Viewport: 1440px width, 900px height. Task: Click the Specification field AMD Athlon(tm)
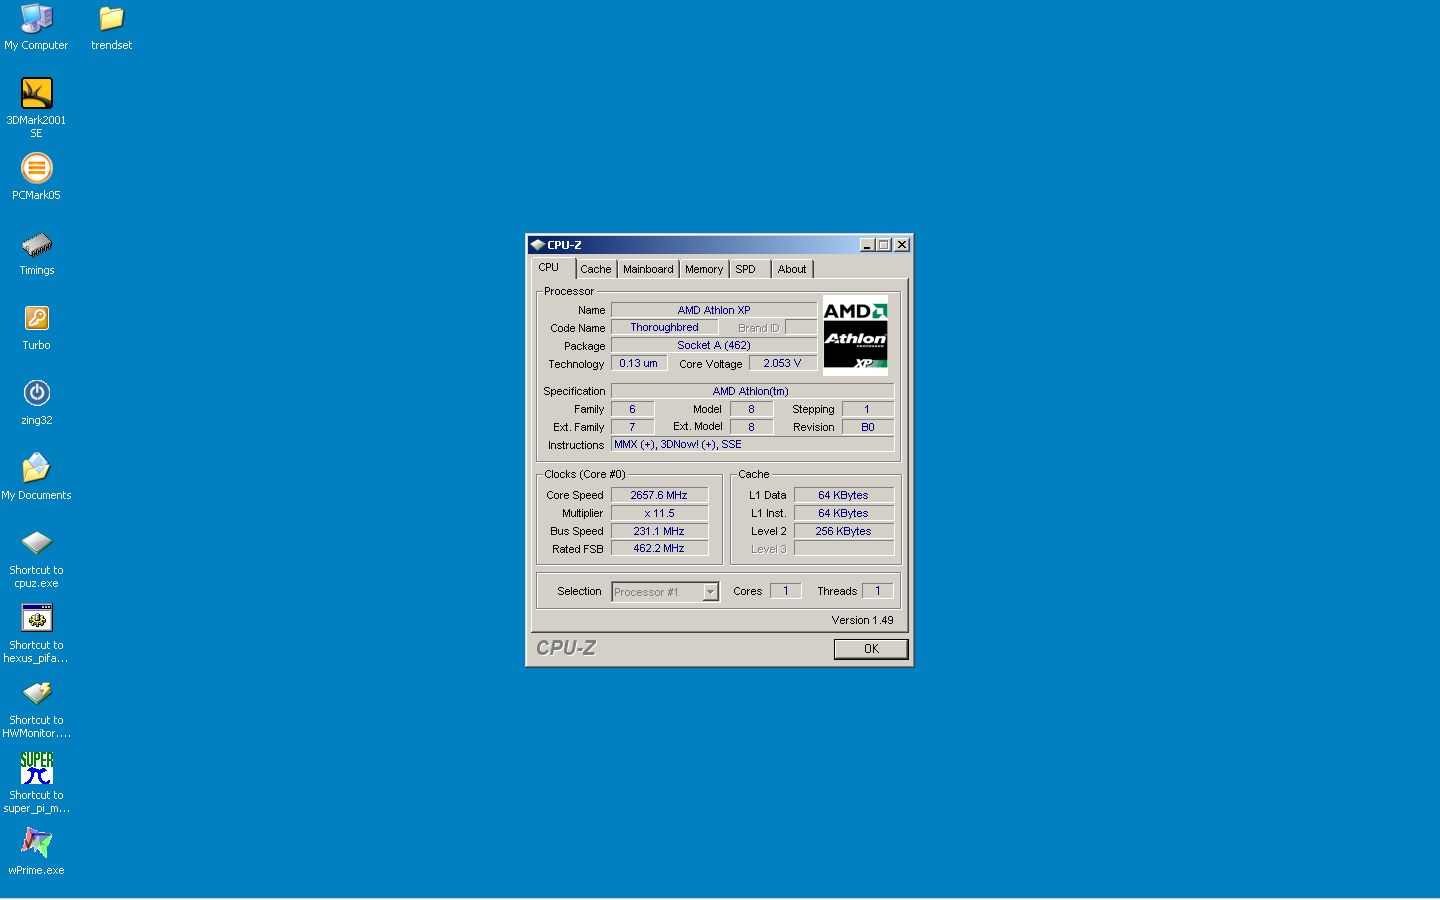click(752, 391)
